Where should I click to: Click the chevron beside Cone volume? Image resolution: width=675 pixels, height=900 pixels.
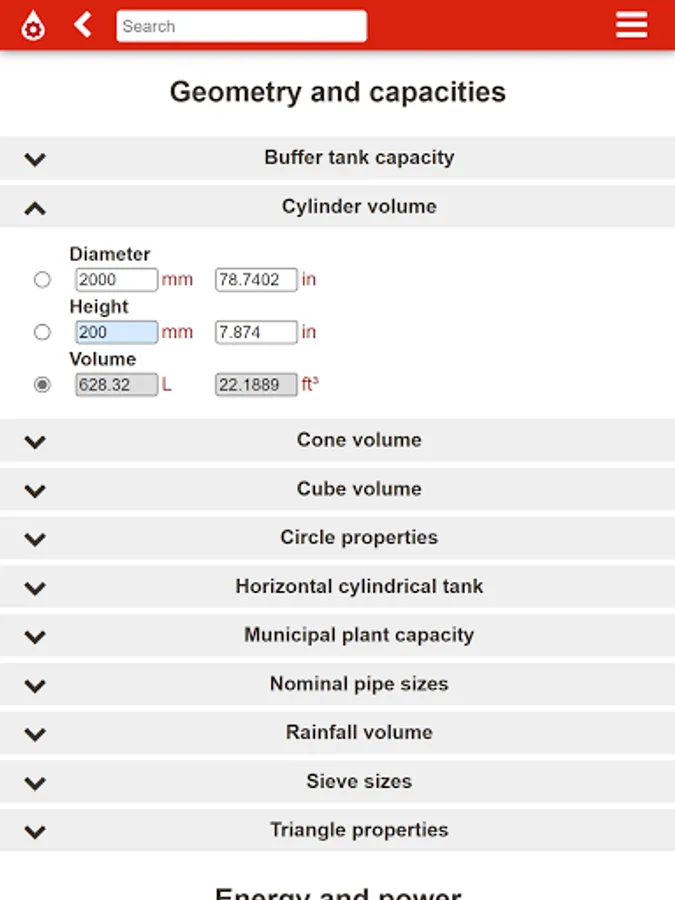pyautogui.click(x=35, y=441)
